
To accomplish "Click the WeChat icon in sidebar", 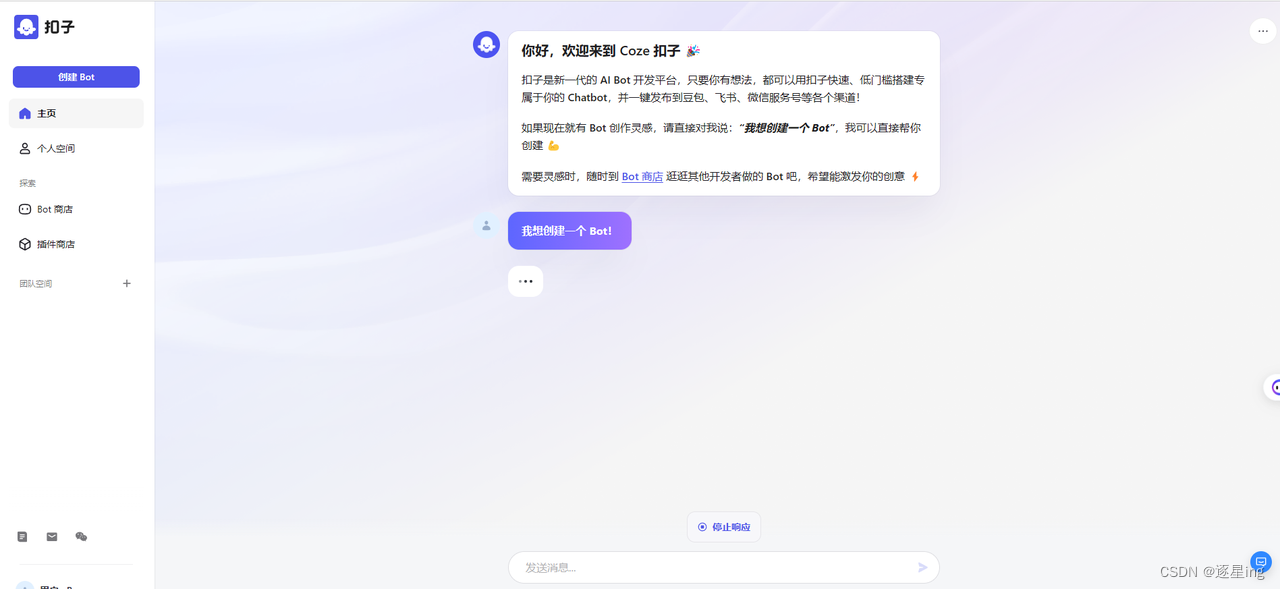I will pos(81,537).
